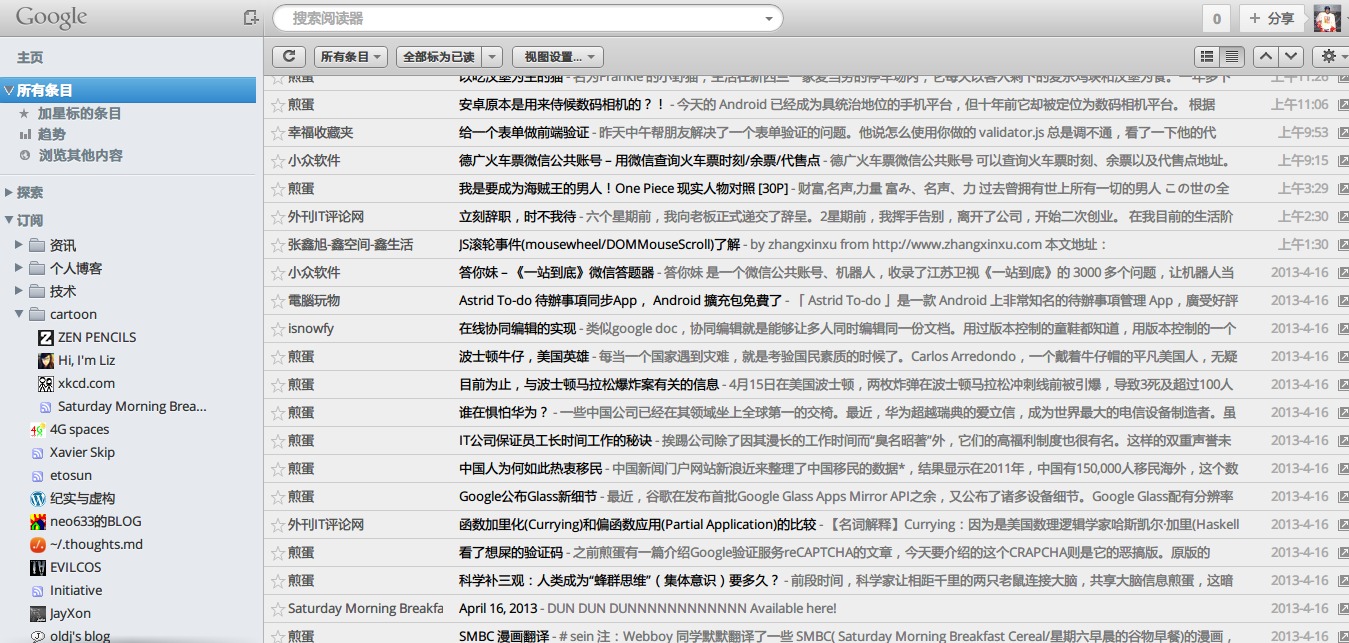The height and width of the screenshot is (643, 1349).
Task: Open article Google公布Glass新细节
Action: [x=528, y=496]
